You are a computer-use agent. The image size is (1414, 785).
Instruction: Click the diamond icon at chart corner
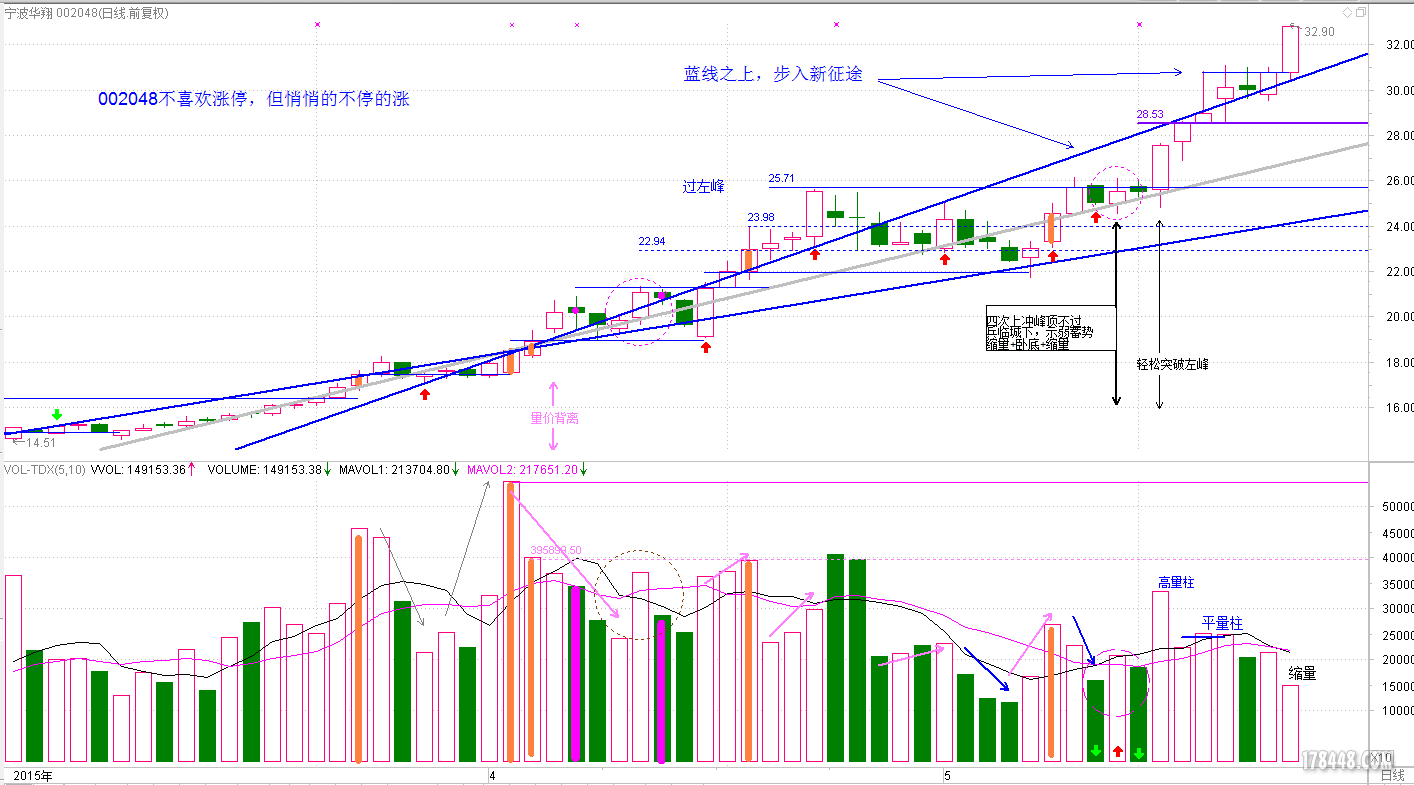tap(1347, 13)
